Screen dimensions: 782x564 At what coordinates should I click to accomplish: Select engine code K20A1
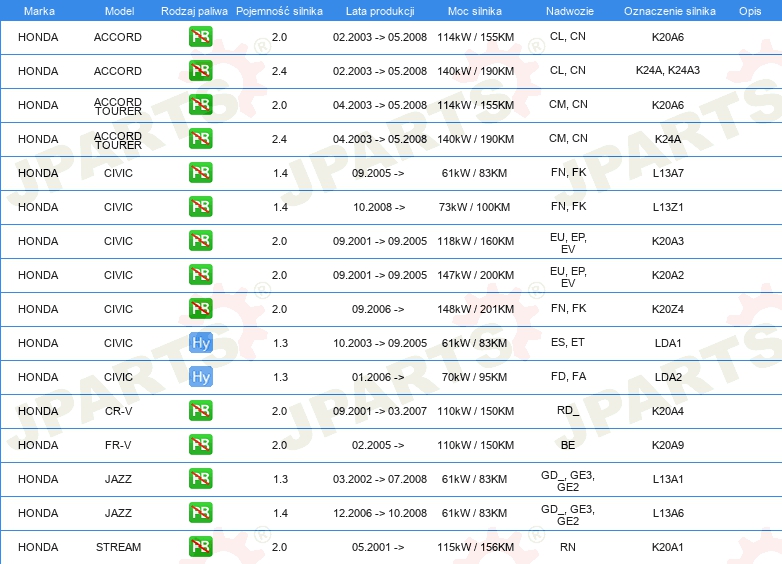pyautogui.click(x=668, y=547)
